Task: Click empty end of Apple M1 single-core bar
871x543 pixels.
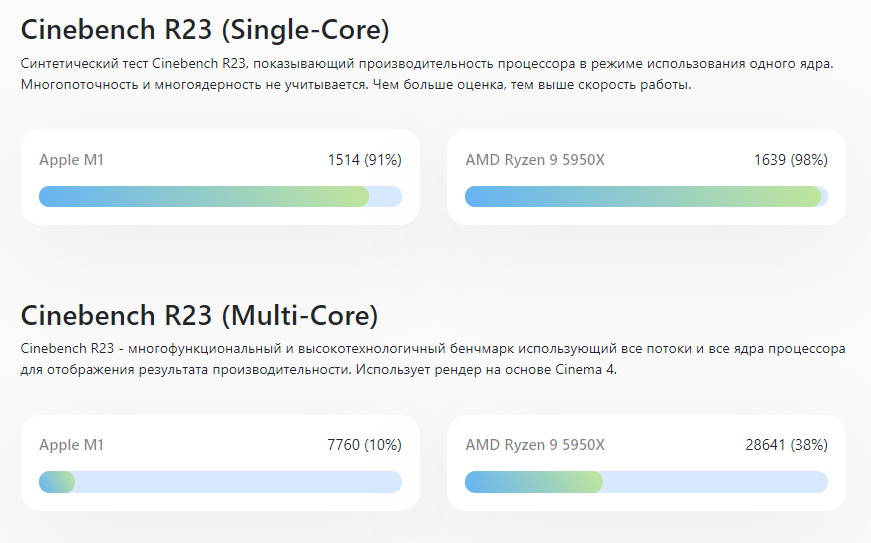Action: point(386,196)
